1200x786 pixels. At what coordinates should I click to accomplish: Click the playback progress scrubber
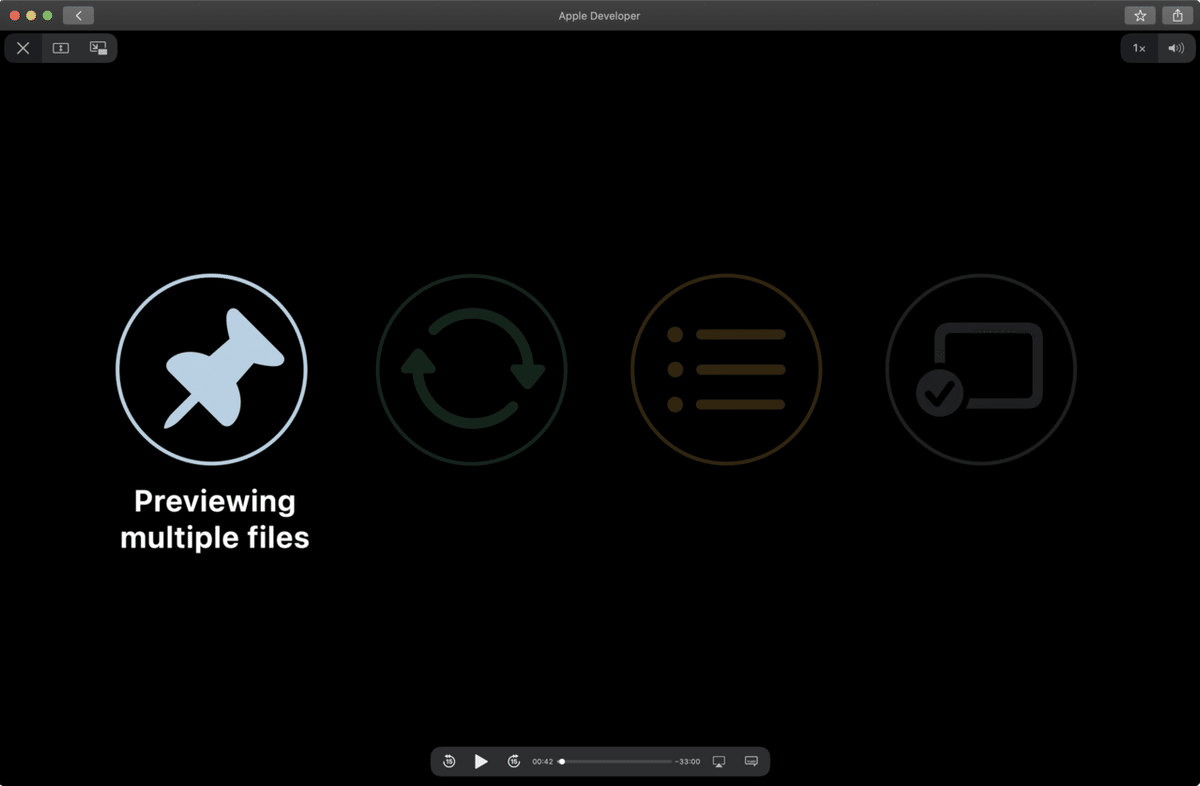pyautogui.click(x=616, y=762)
